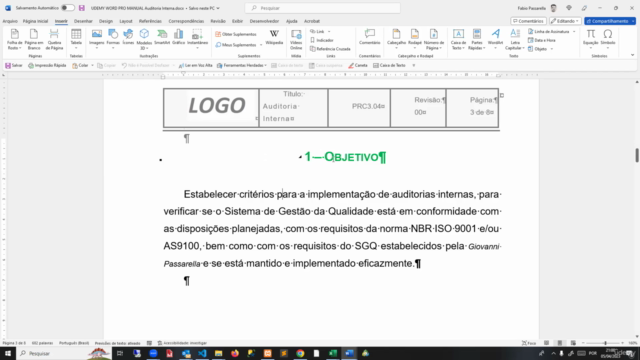Screen dimensions: 640x360
Task: Open the Cabeçalho header options
Action: 396,40
